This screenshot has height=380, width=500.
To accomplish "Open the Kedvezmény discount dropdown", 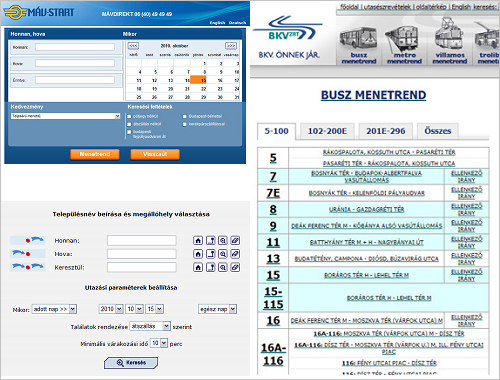I will (65, 116).
